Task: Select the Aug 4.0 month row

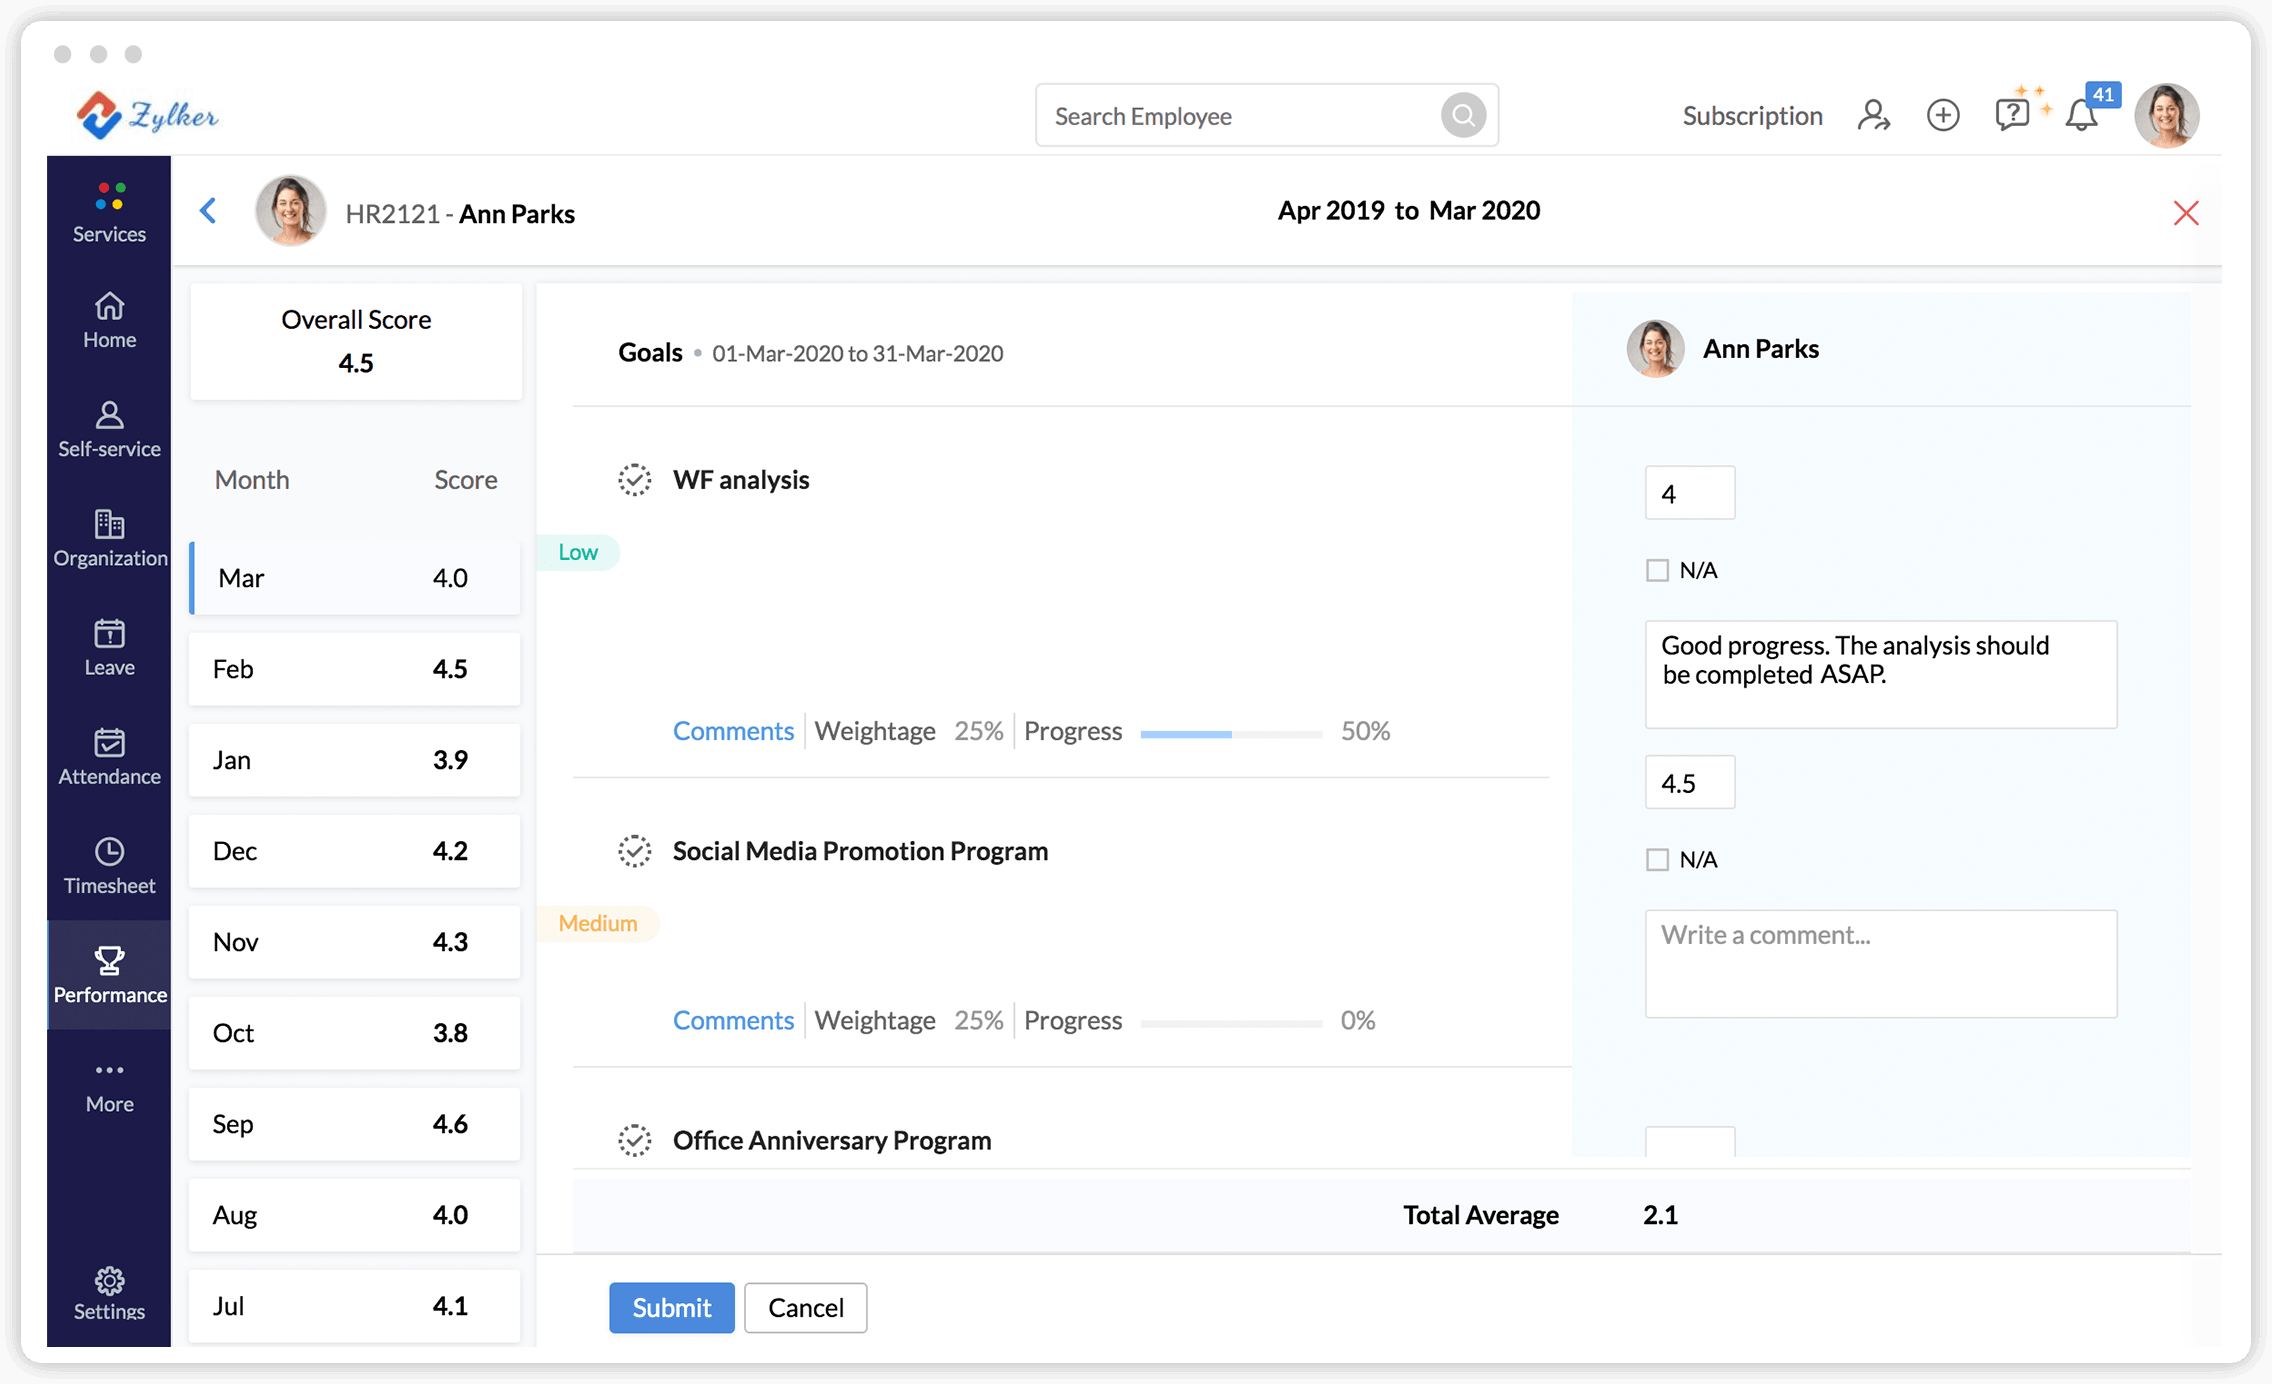Action: tap(355, 1215)
